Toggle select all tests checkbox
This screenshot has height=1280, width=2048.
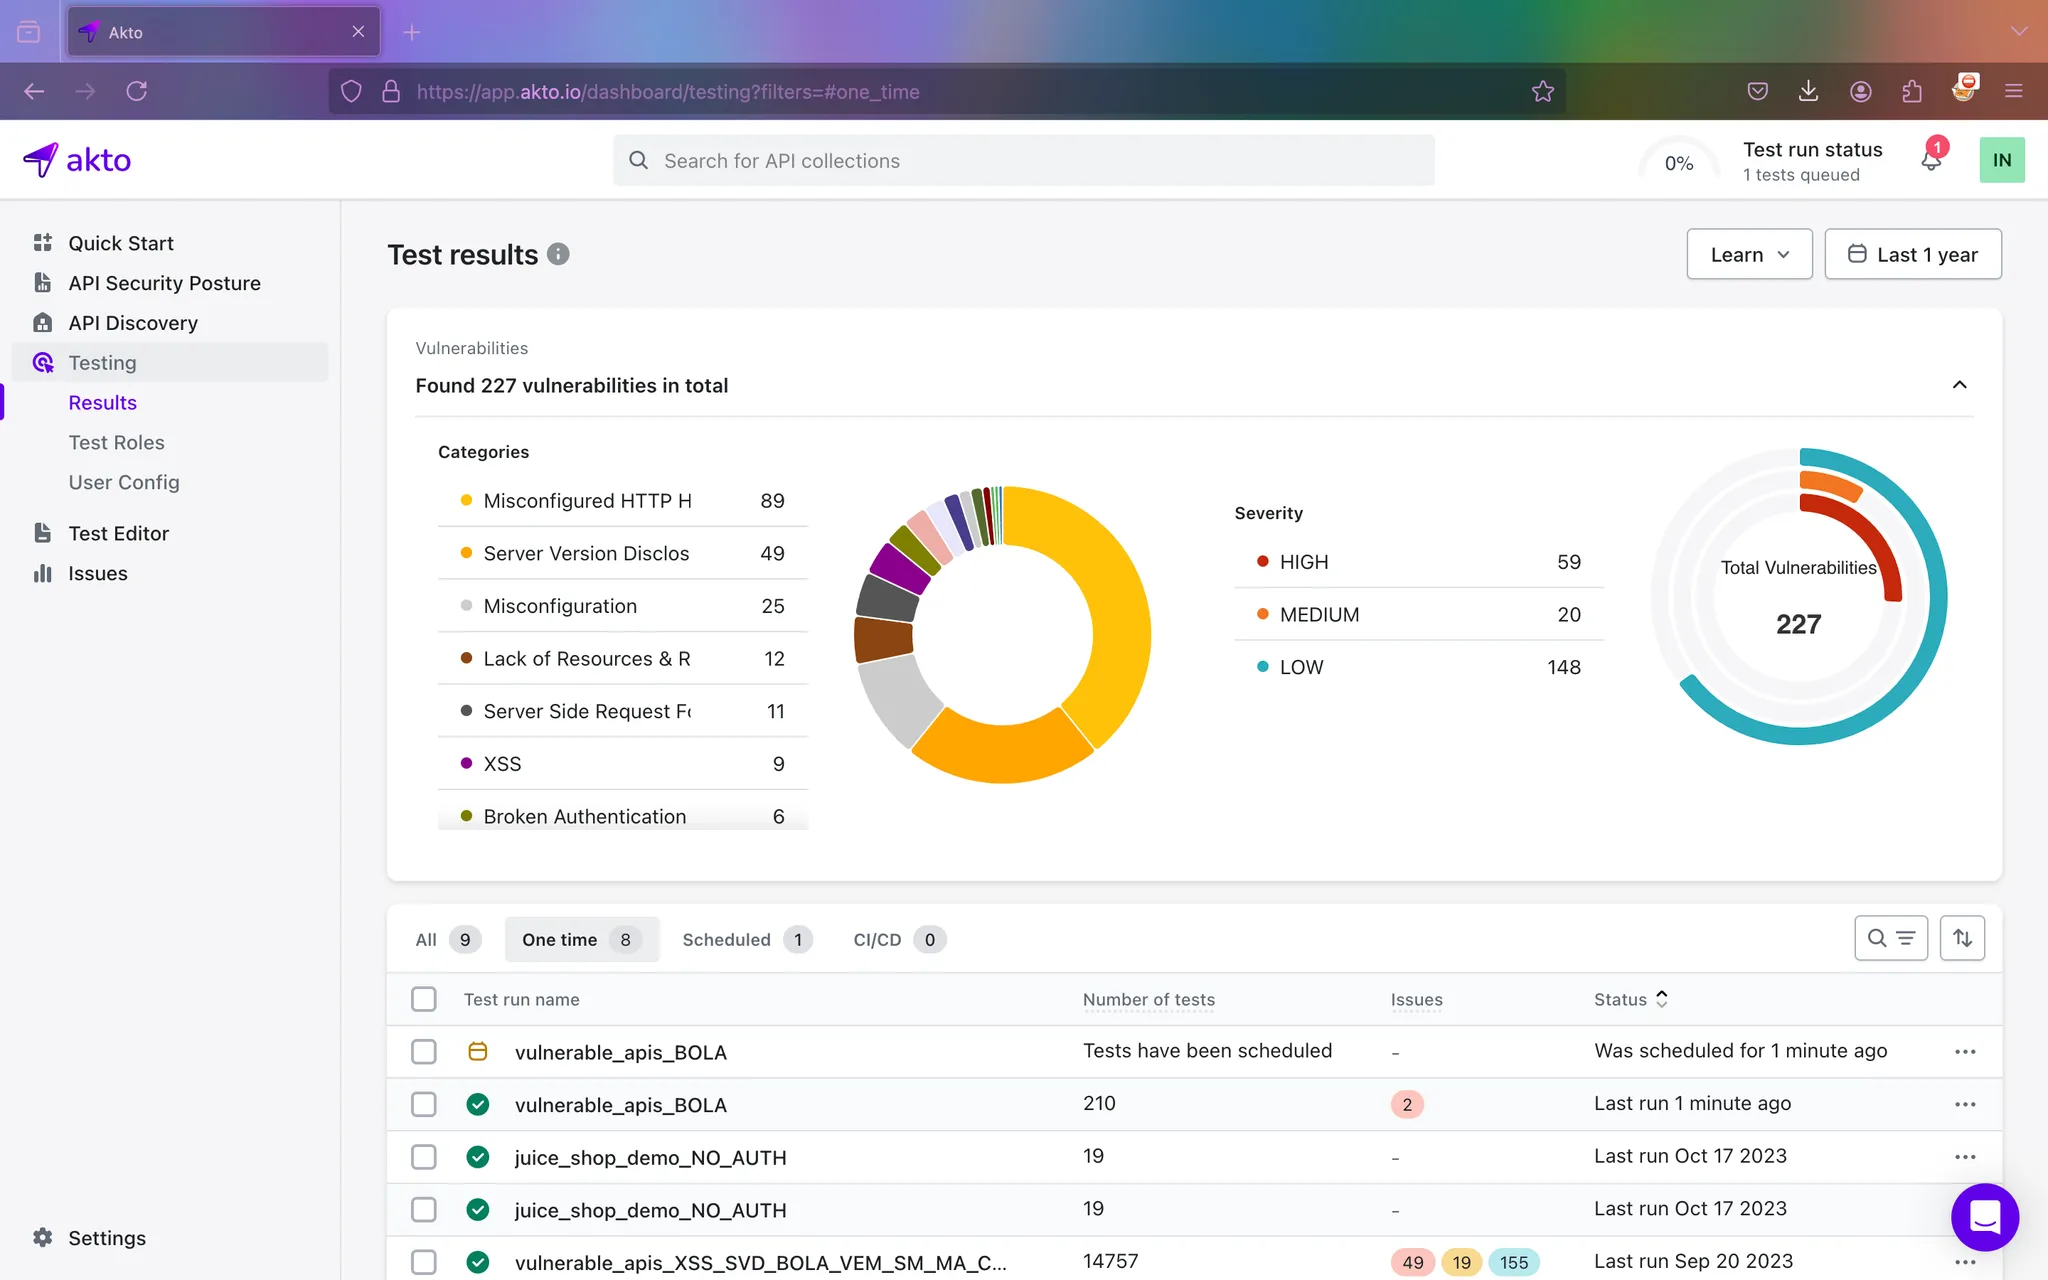pyautogui.click(x=423, y=1000)
